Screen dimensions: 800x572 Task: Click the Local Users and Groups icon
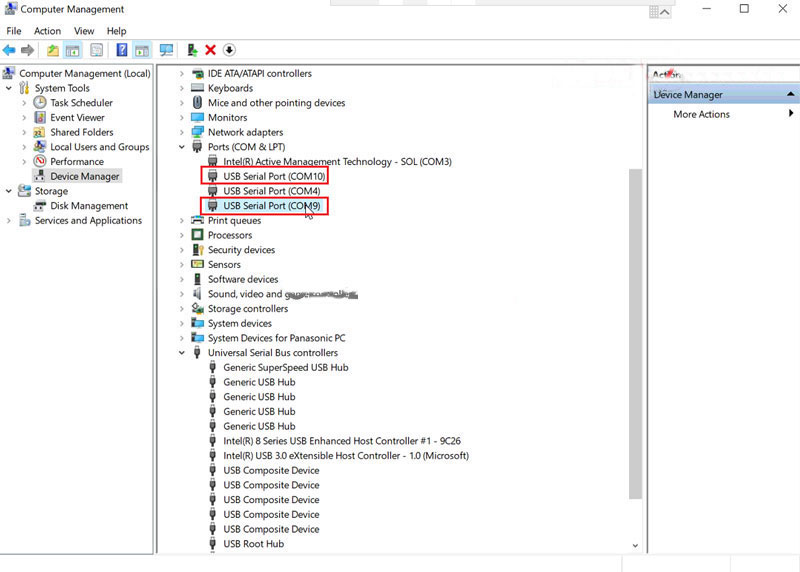click(x=40, y=146)
